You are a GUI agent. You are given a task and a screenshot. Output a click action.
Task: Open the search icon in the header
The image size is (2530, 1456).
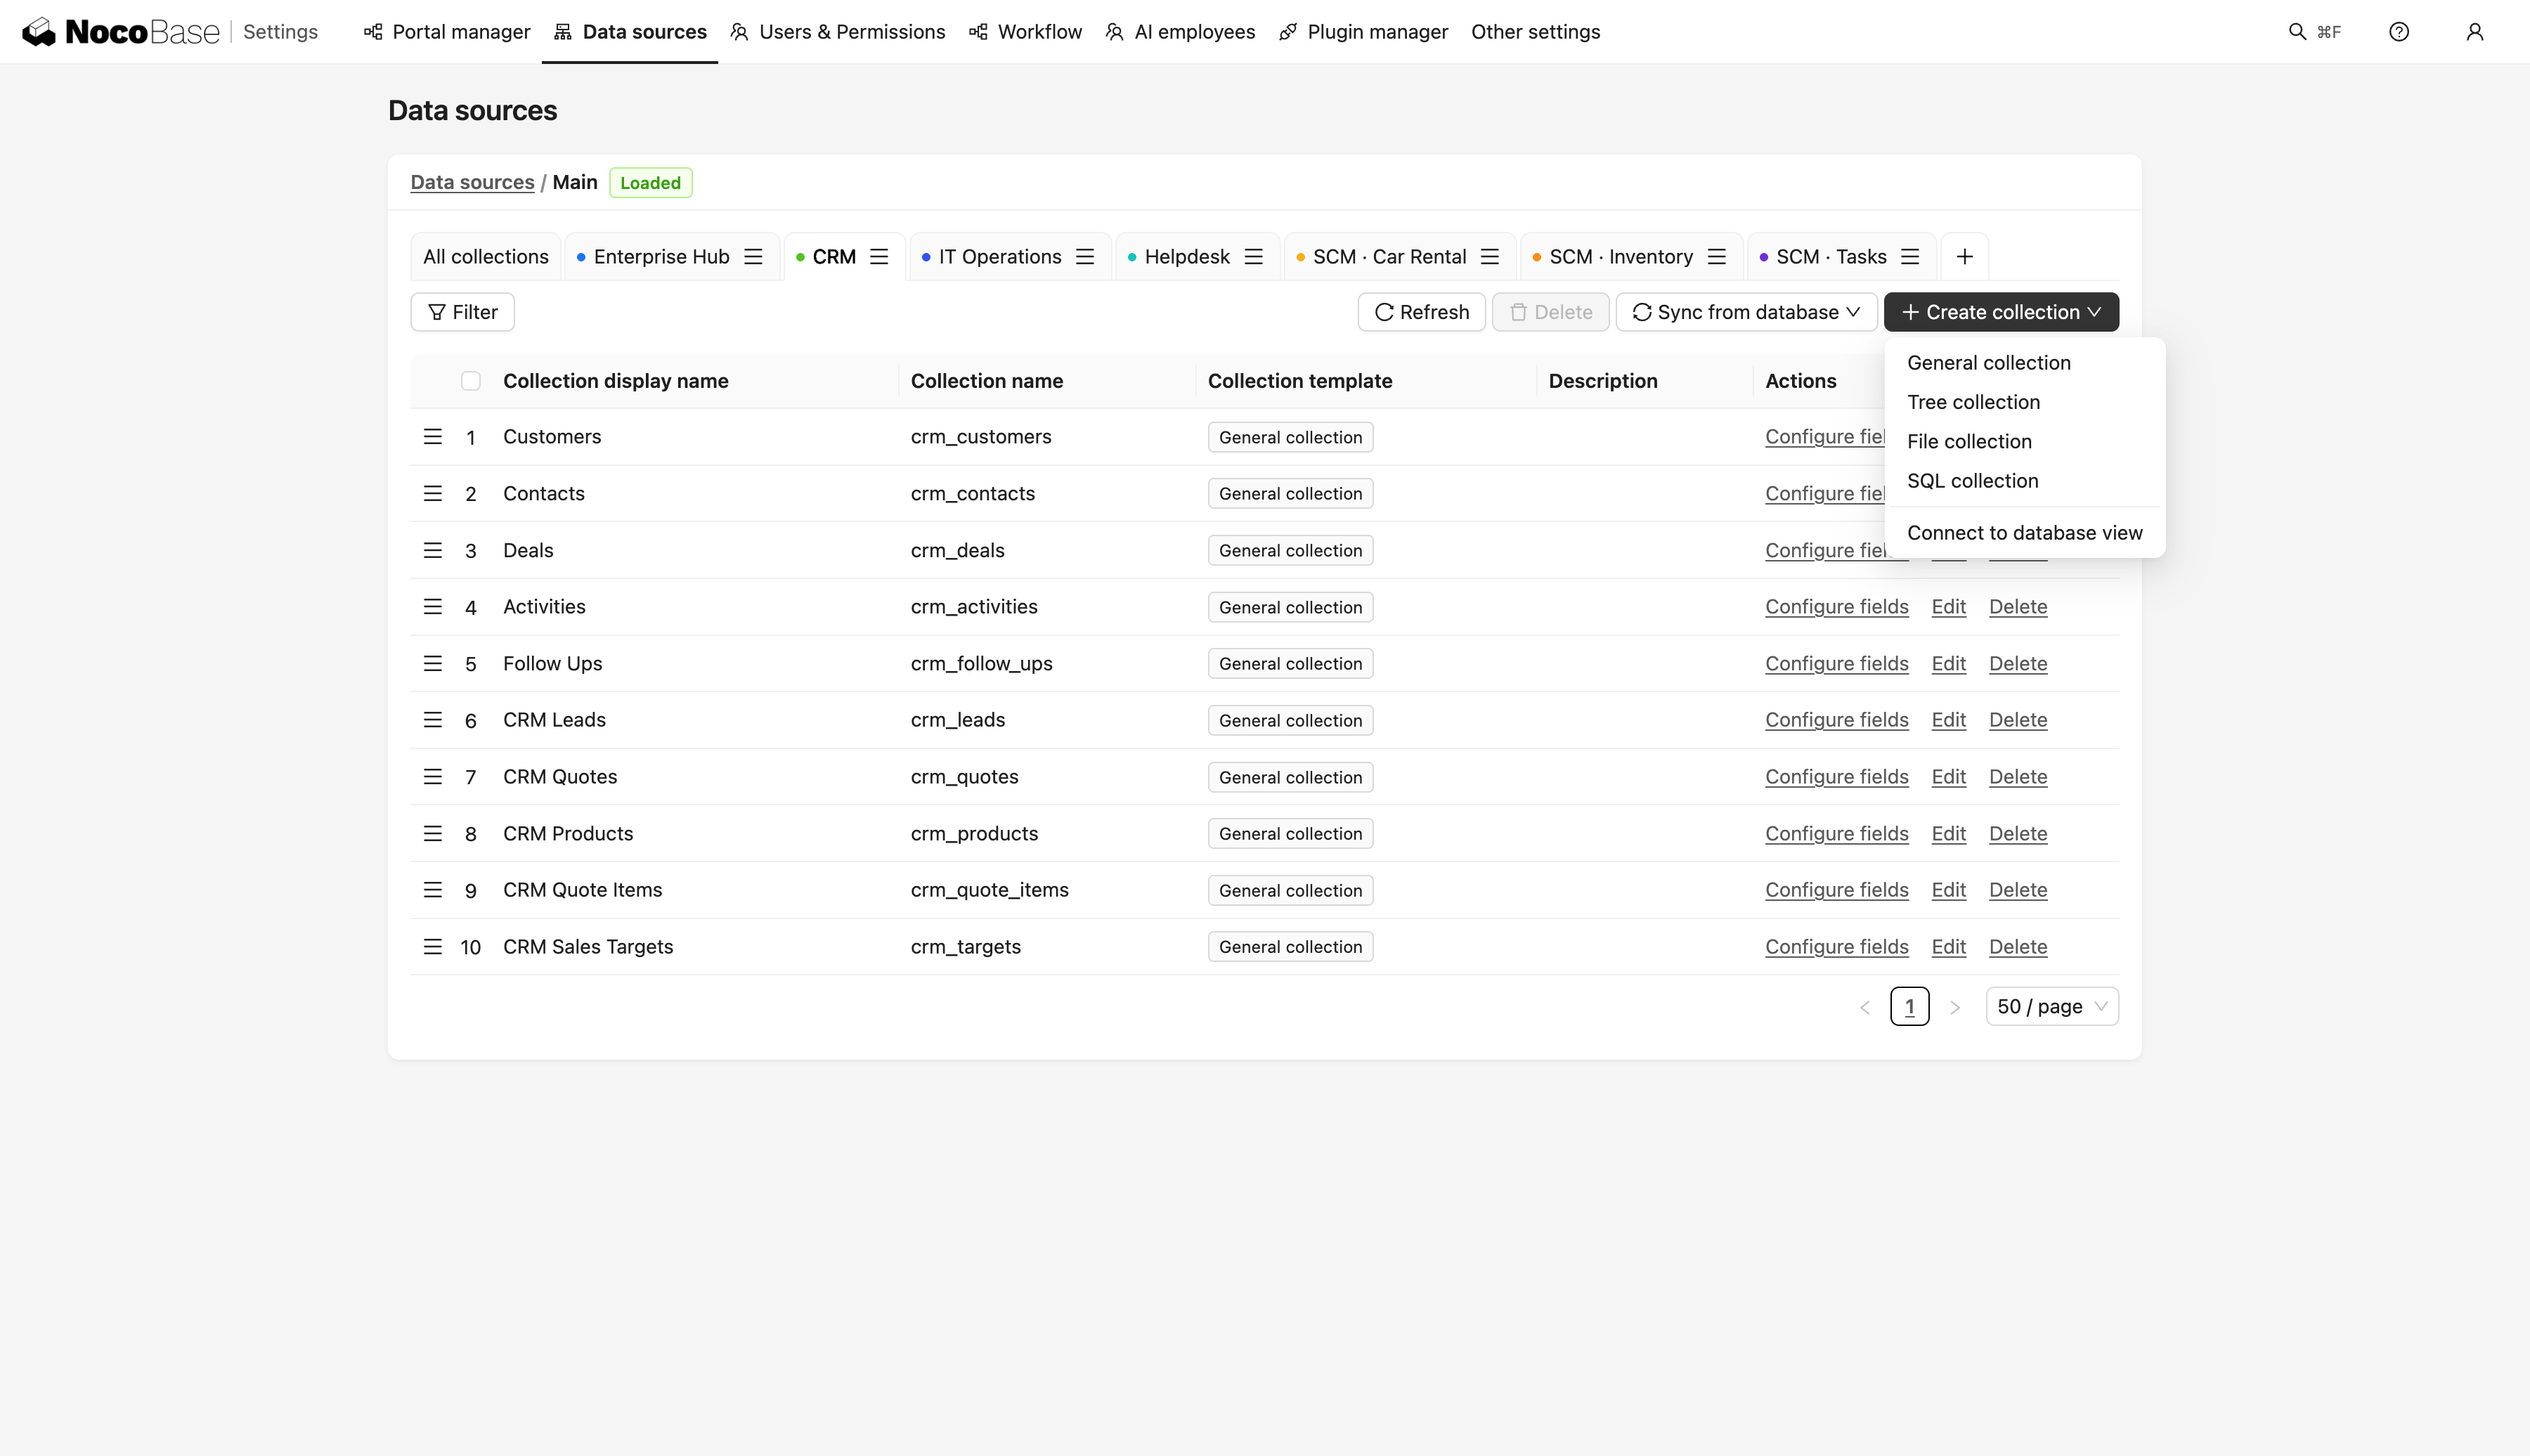tap(2297, 32)
